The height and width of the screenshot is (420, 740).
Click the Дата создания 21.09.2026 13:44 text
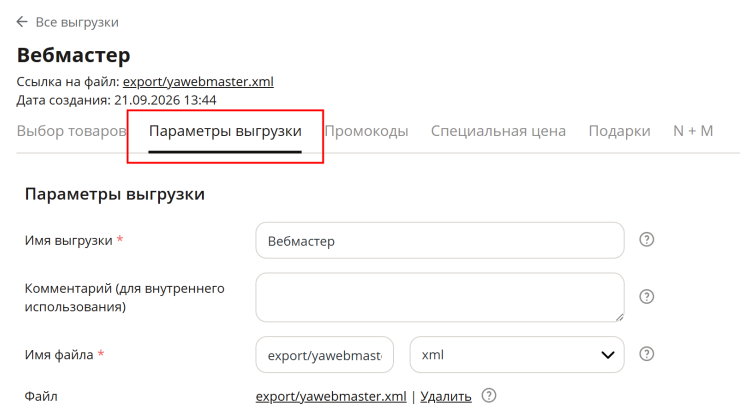point(117,100)
